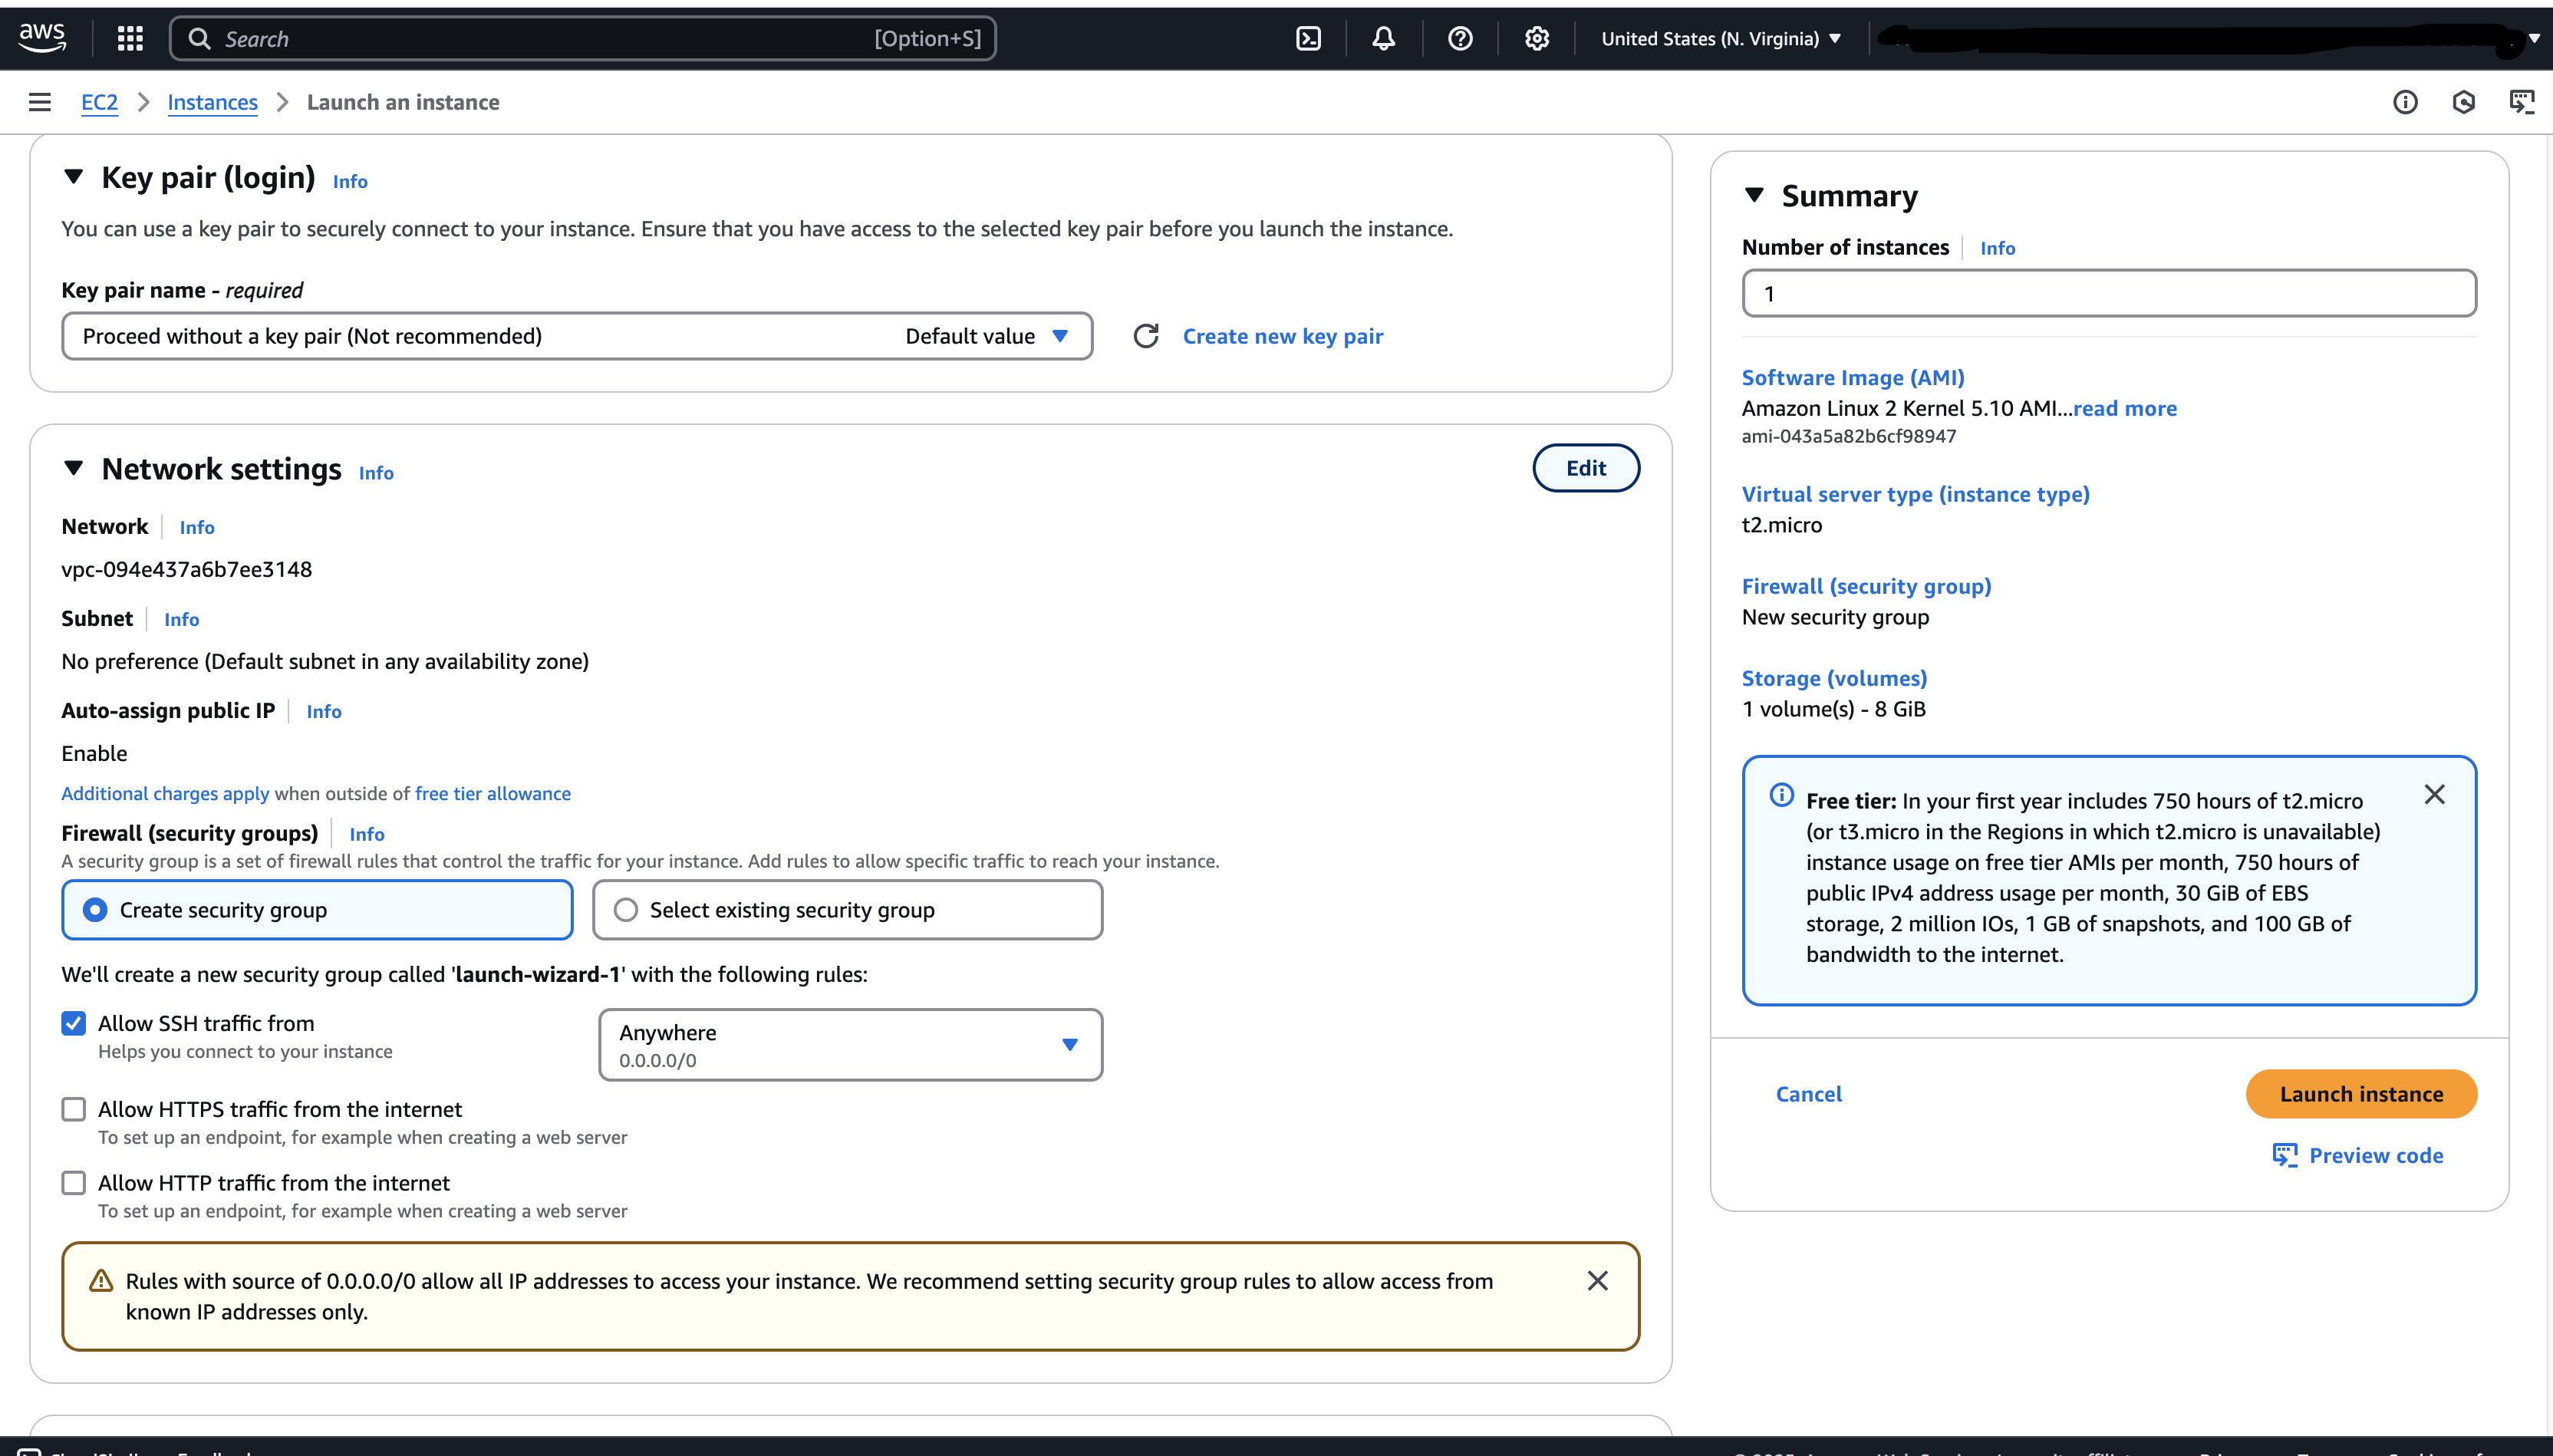Open the help question mark menu
The height and width of the screenshot is (1456, 2553).
1460,39
